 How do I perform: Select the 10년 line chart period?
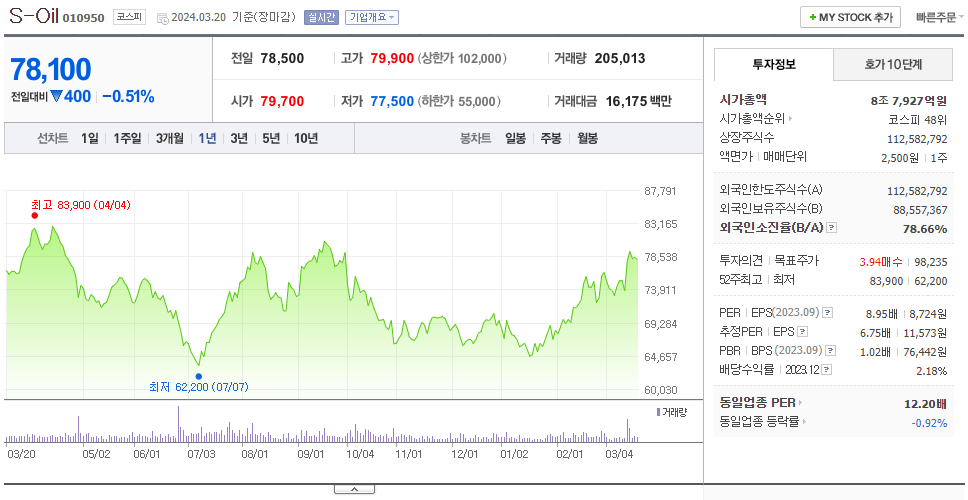click(306, 138)
